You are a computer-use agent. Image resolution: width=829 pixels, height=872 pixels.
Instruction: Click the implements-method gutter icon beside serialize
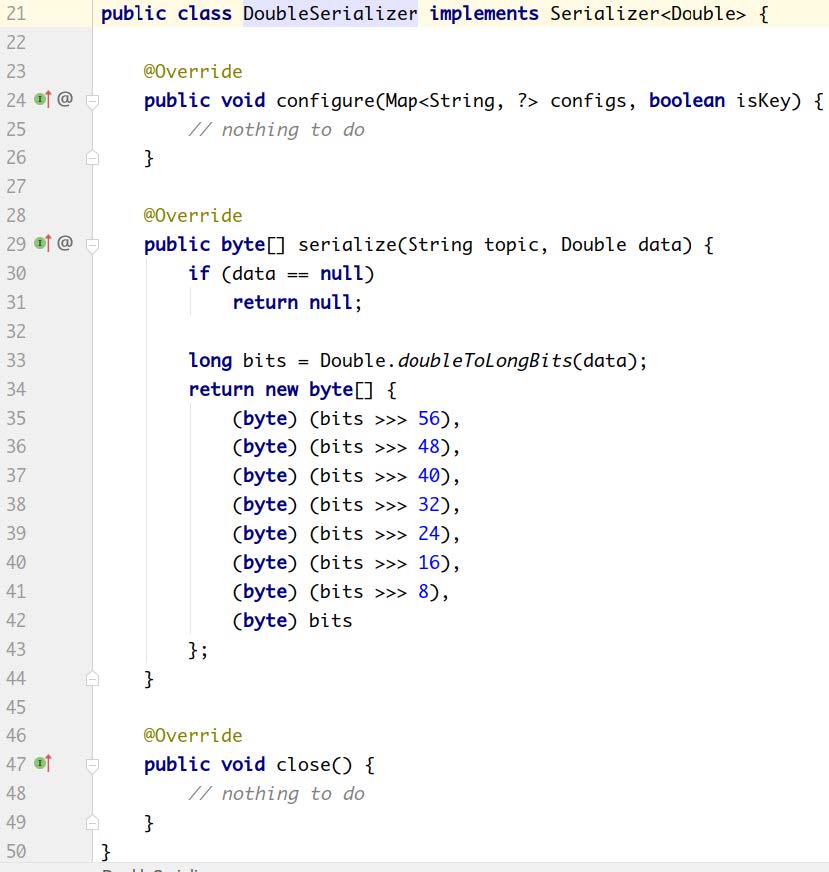coord(42,244)
